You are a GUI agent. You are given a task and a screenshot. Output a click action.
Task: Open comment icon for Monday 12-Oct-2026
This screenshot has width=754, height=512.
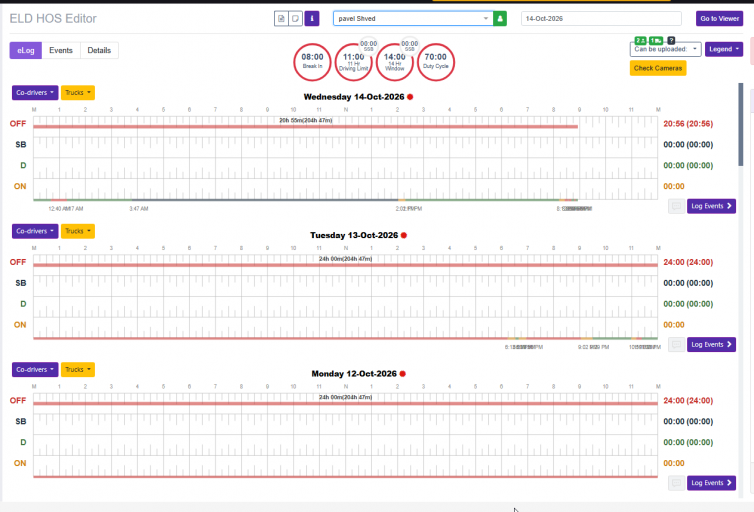pos(676,483)
